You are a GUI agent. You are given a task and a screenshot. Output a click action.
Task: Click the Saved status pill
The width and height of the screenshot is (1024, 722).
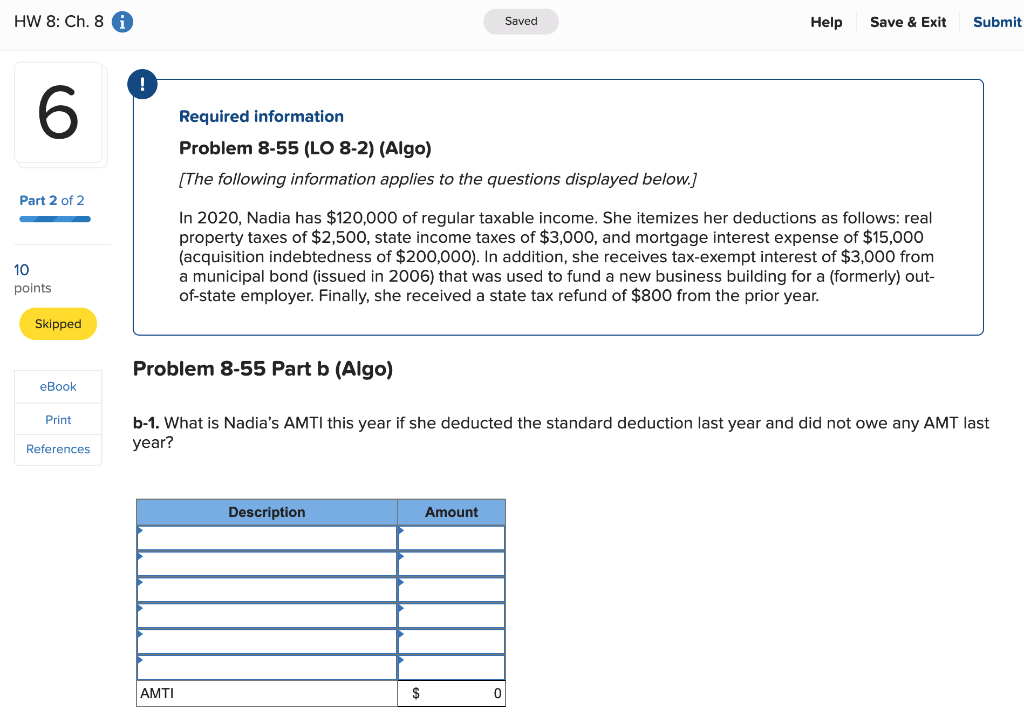pos(520,22)
